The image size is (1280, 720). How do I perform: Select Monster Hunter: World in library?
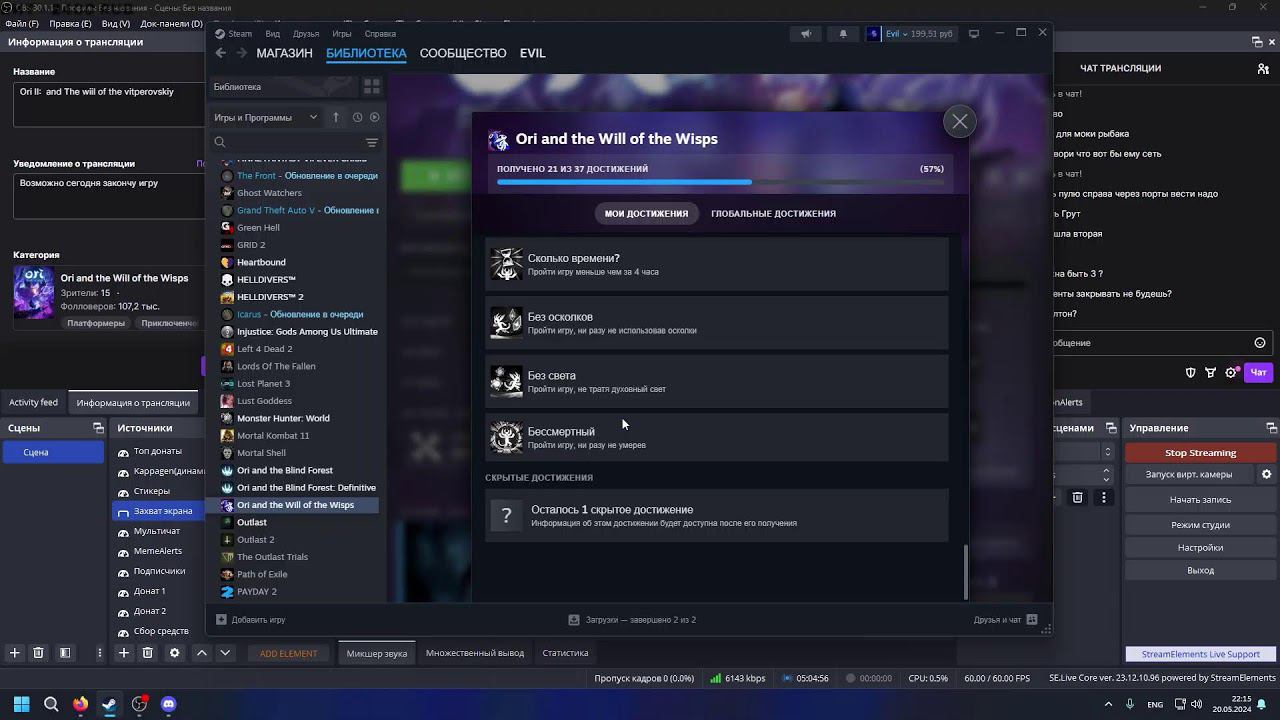pos(283,418)
